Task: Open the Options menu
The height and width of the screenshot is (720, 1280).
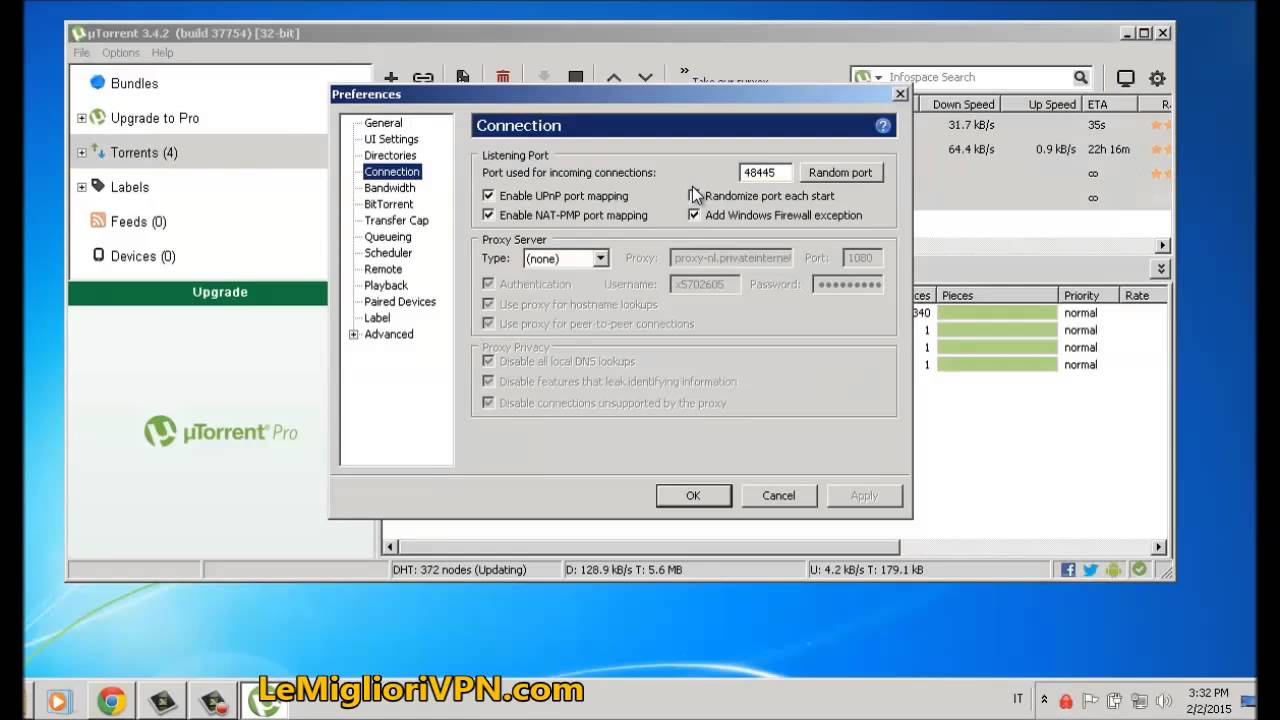Action: click(x=121, y=53)
